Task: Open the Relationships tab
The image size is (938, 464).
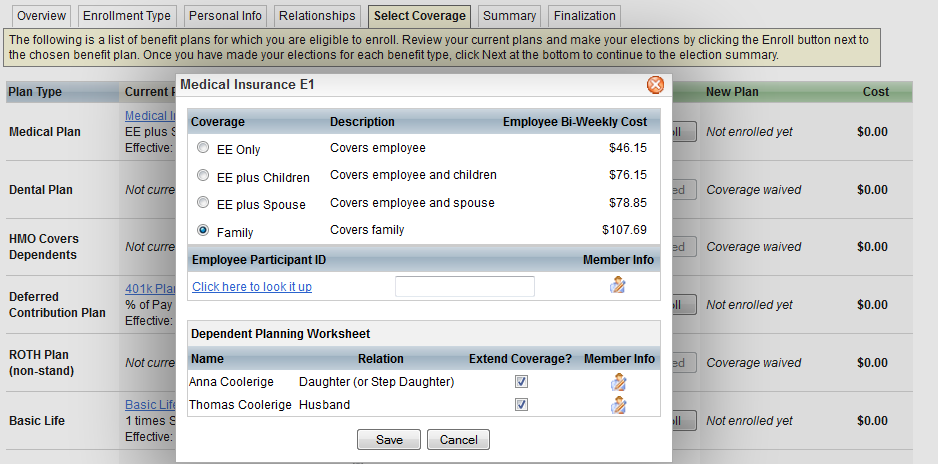Action: [x=317, y=16]
